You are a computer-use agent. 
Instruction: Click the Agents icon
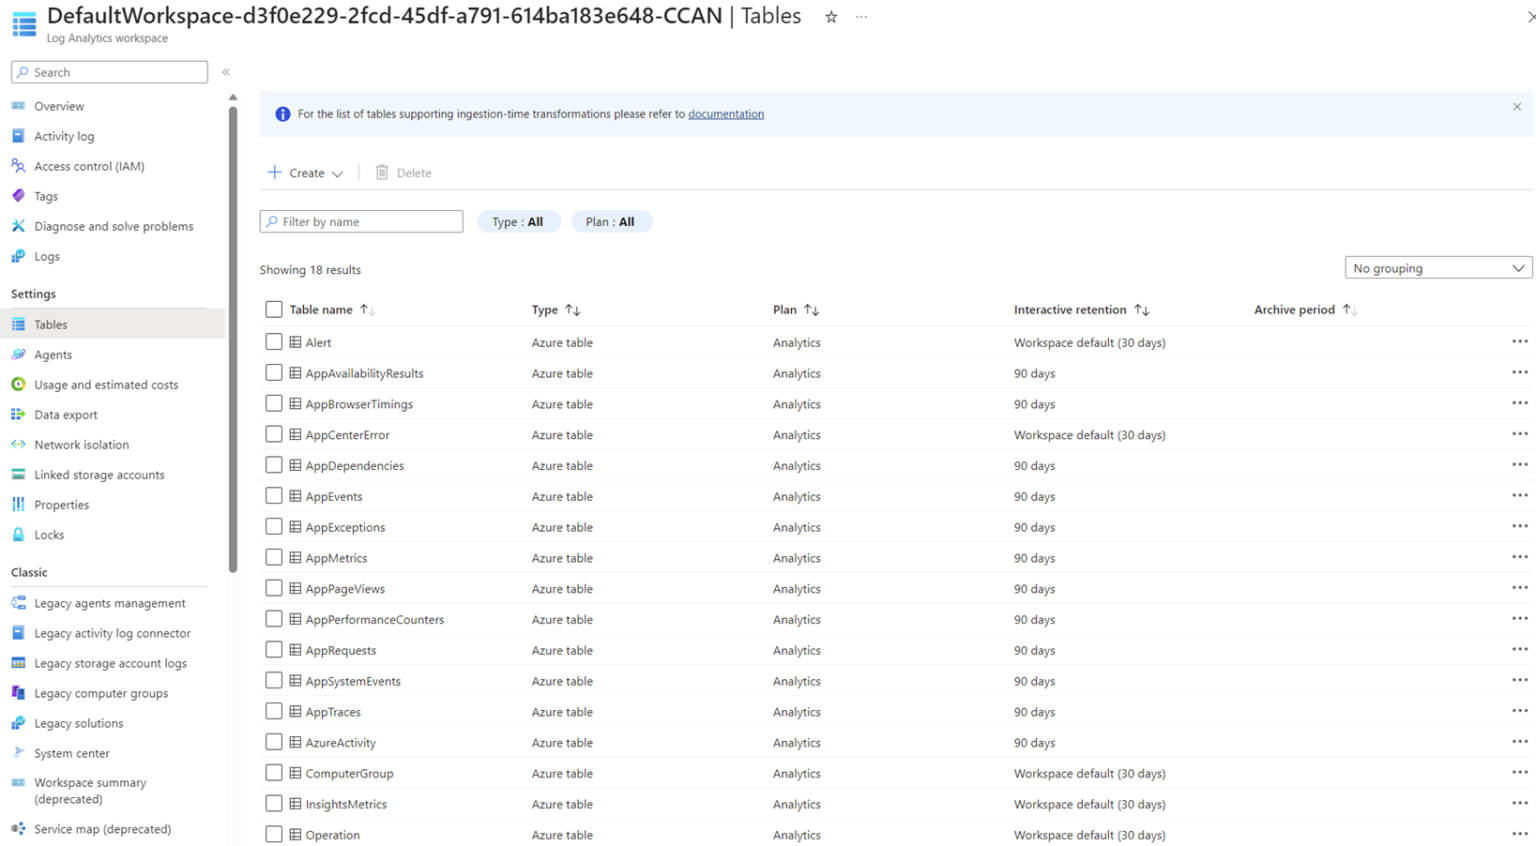[18, 354]
